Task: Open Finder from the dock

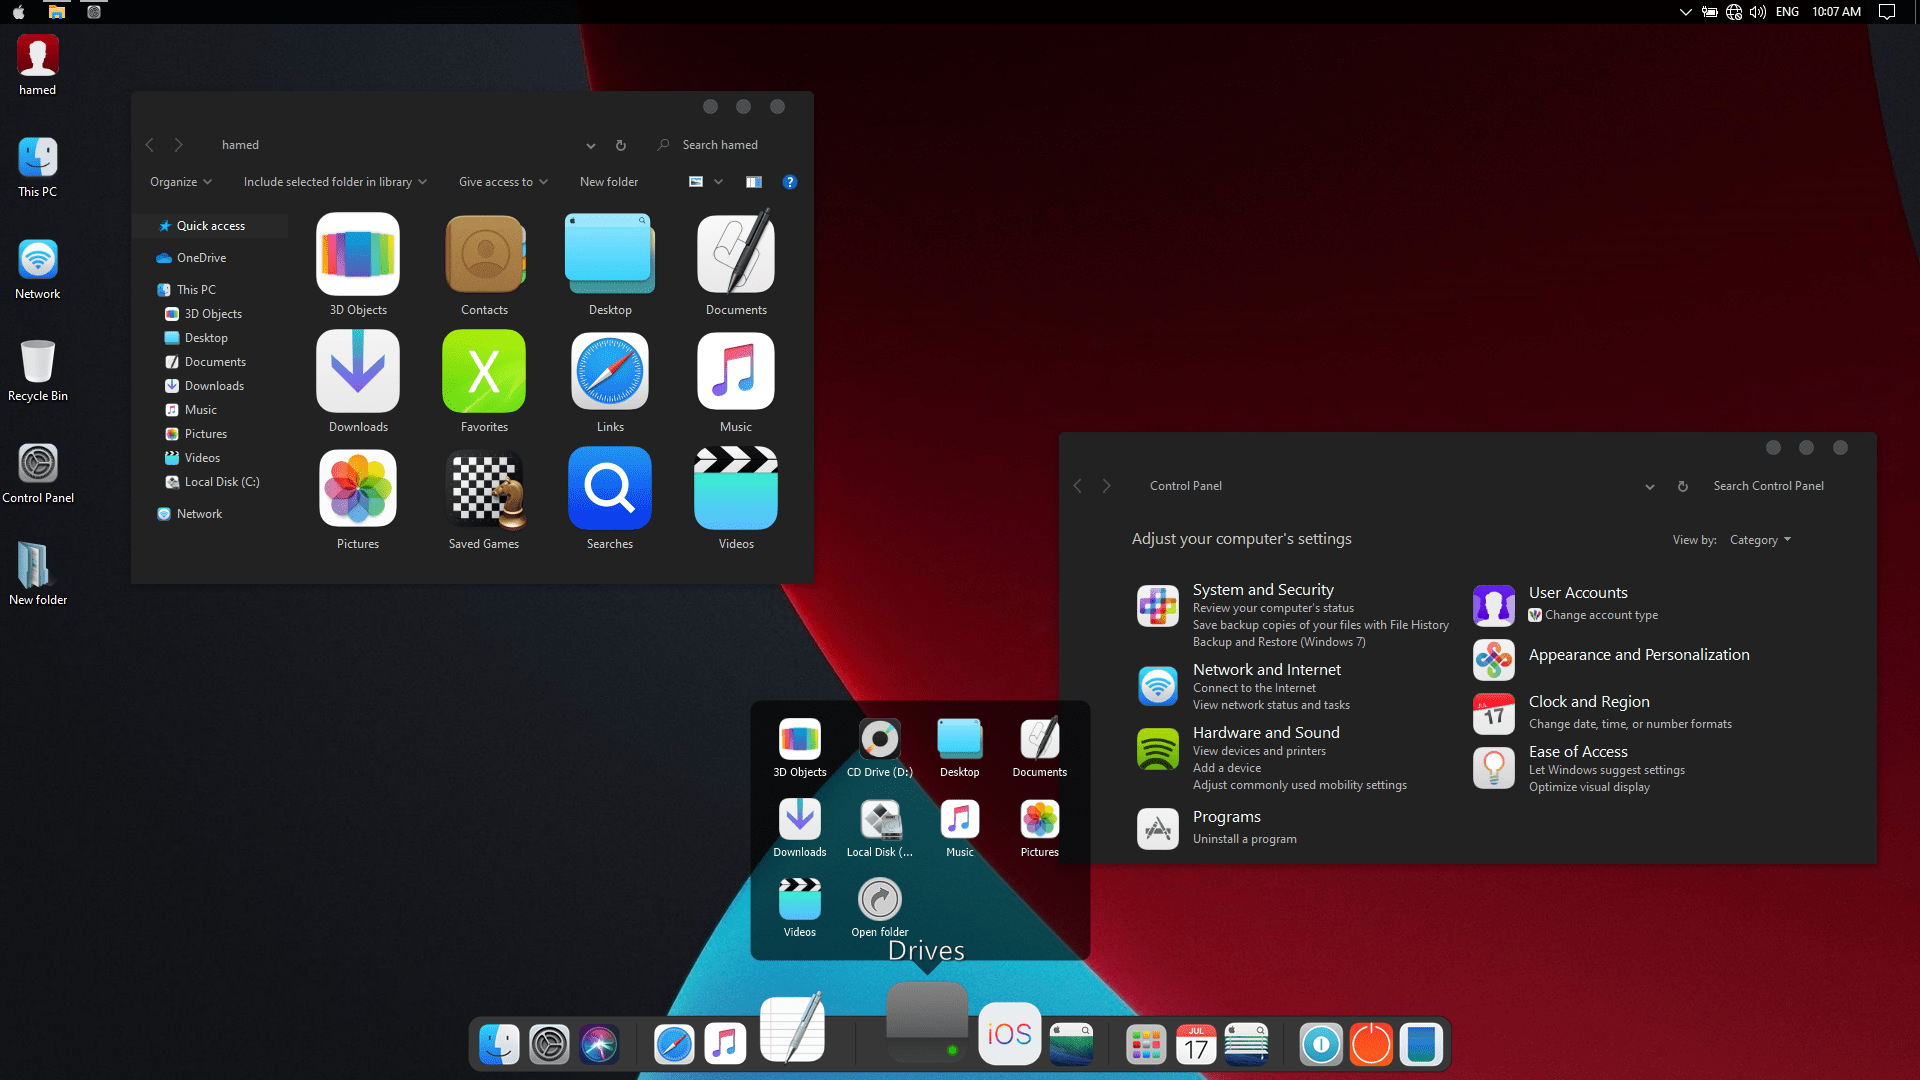Action: [x=498, y=1044]
